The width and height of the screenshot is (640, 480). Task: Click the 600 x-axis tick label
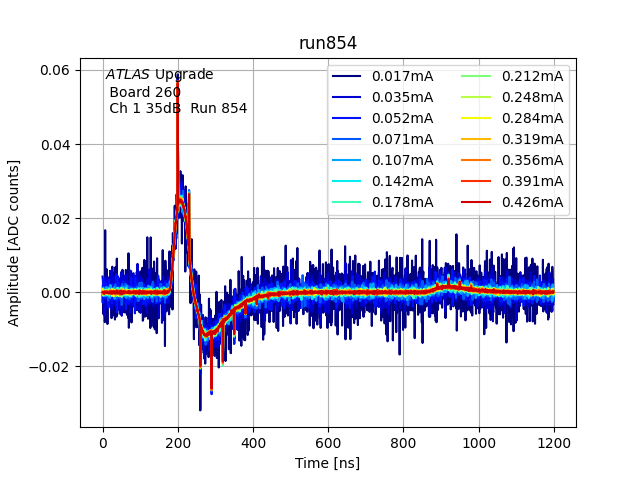[x=328, y=443]
